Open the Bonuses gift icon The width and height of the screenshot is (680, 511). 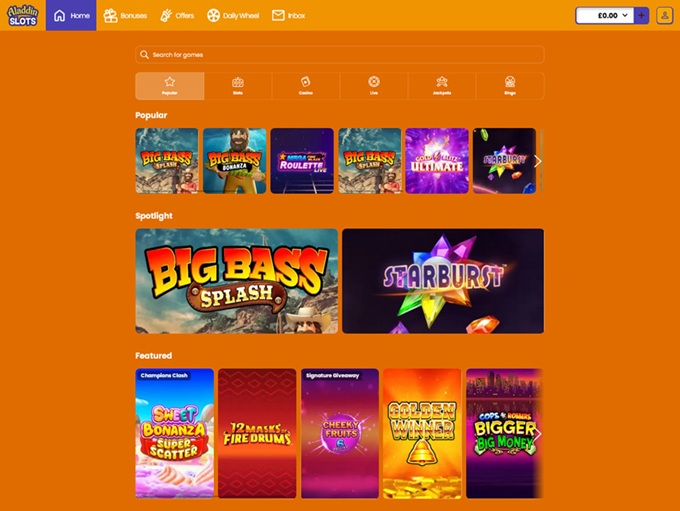(x=111, y=16)
